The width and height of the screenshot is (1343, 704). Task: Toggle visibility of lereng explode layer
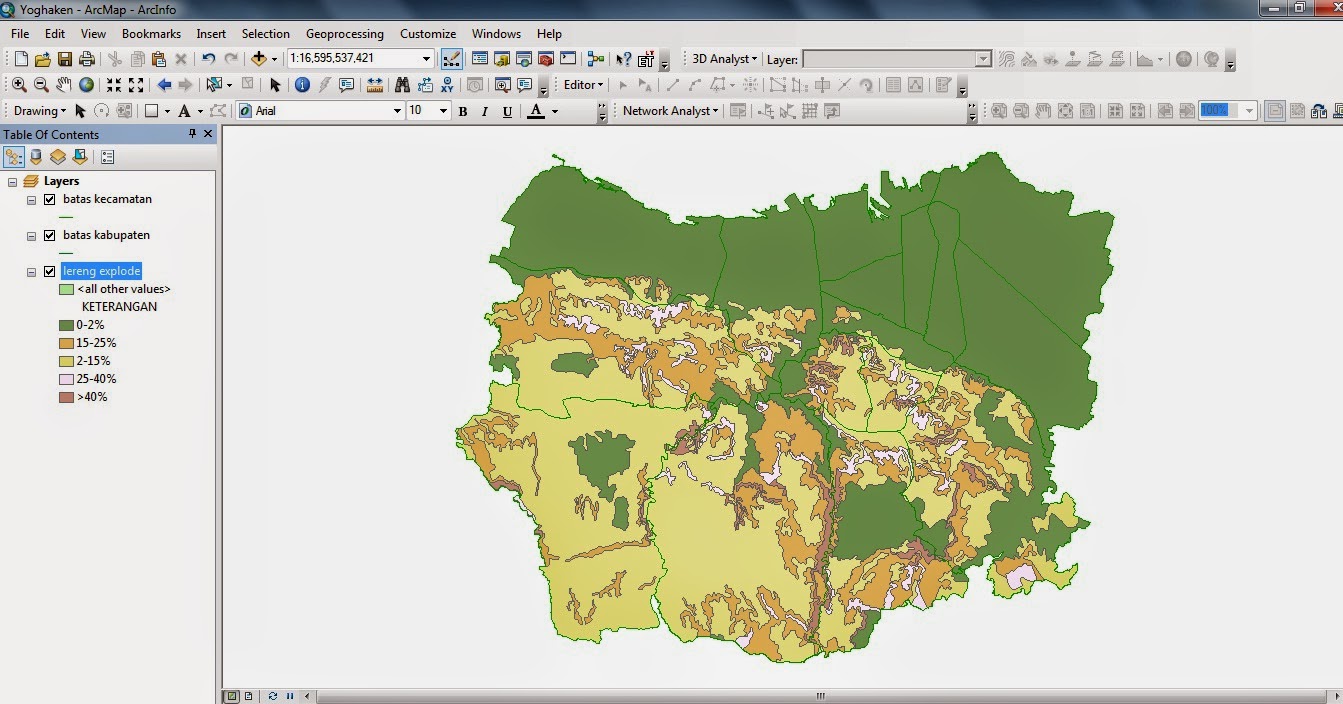click(49, 271)
